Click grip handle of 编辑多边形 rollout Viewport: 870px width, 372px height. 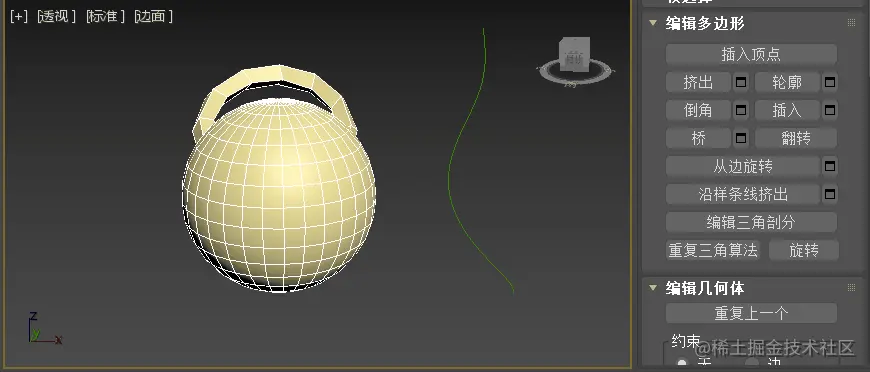[851, 23]
